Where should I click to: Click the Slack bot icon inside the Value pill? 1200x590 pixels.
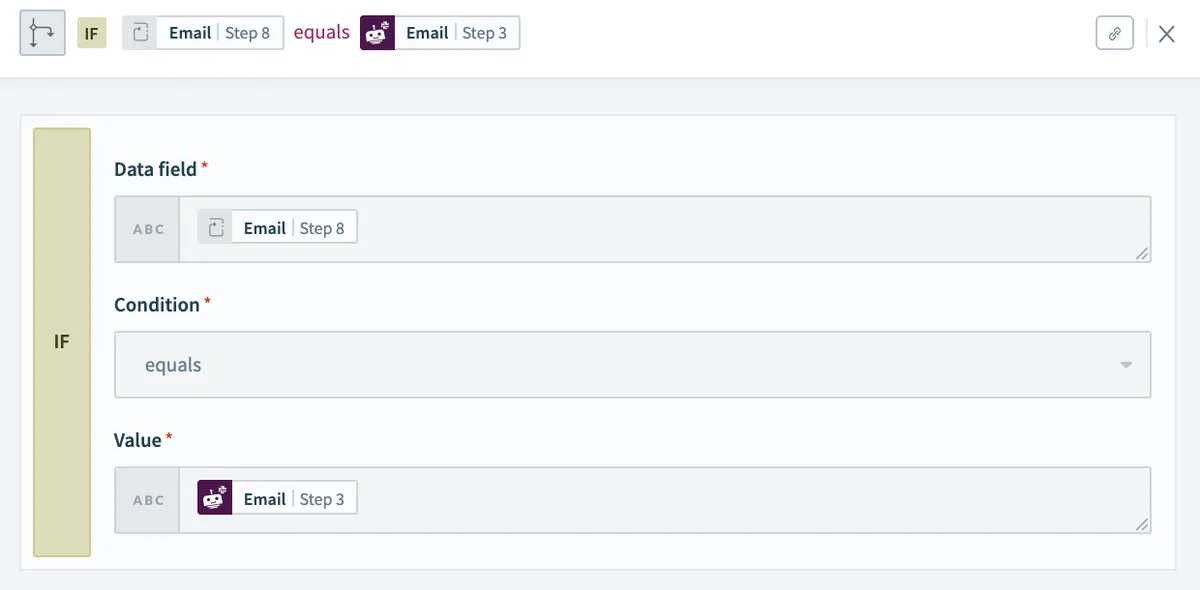[x=215, y=499]
